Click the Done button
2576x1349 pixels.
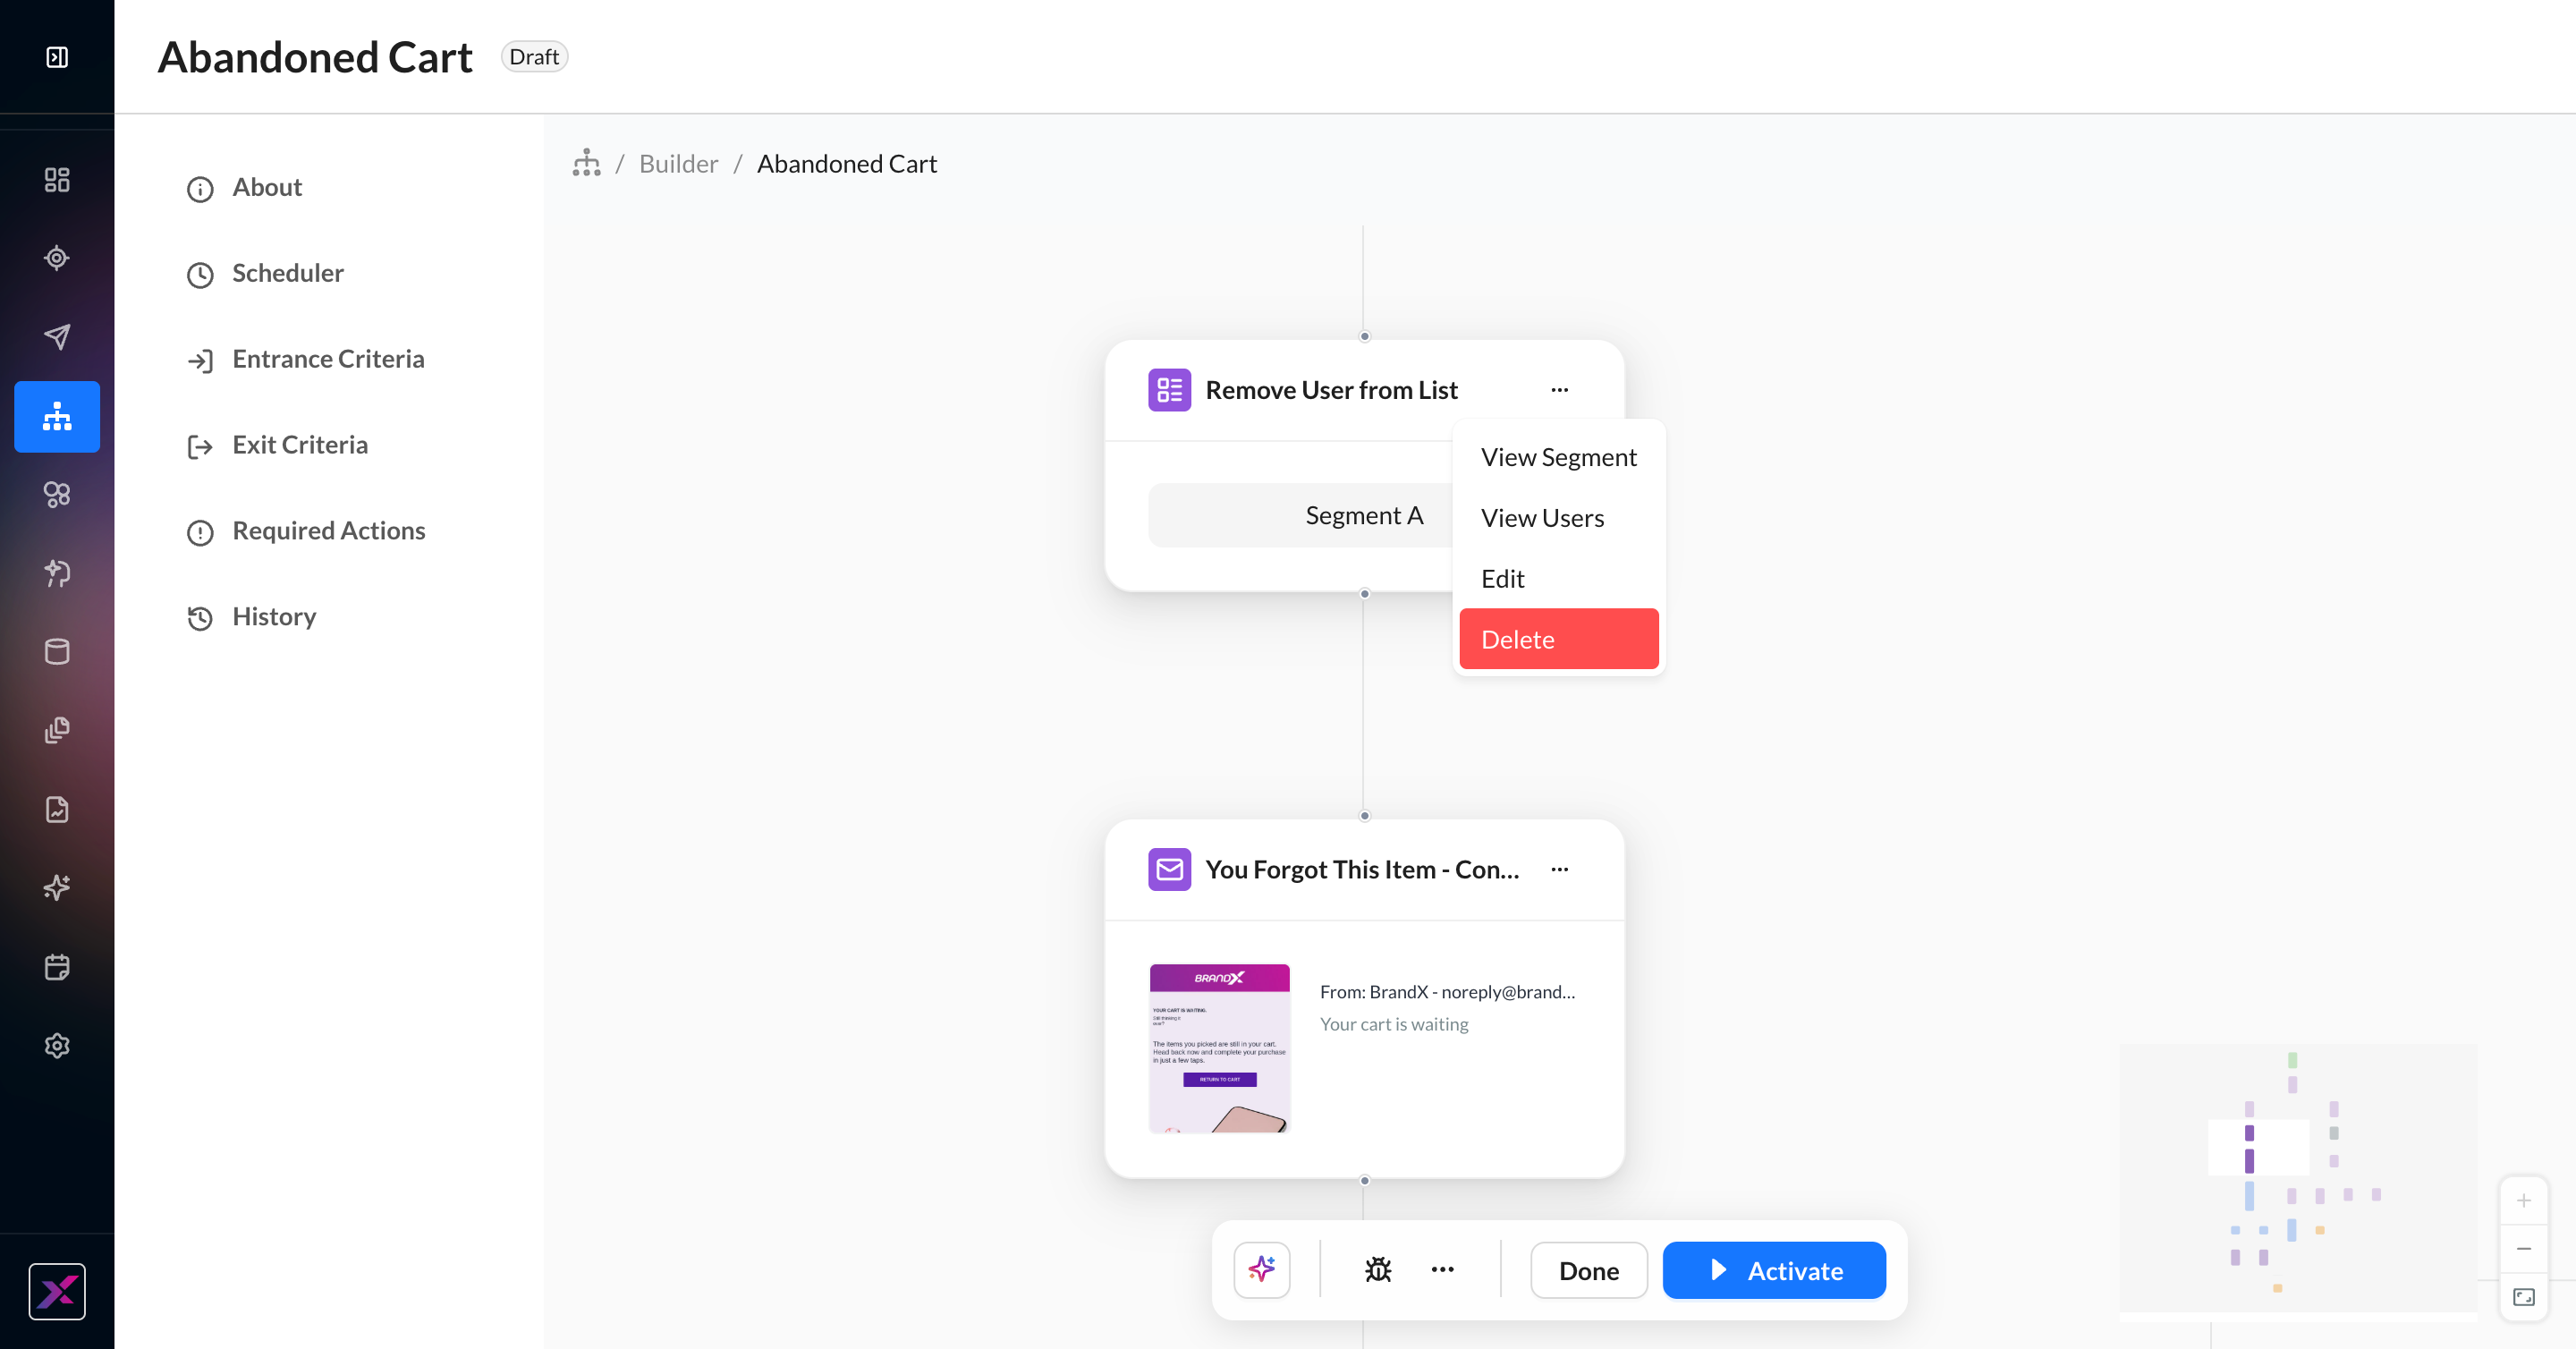pyautogui.click(x=1588, y=1270)
